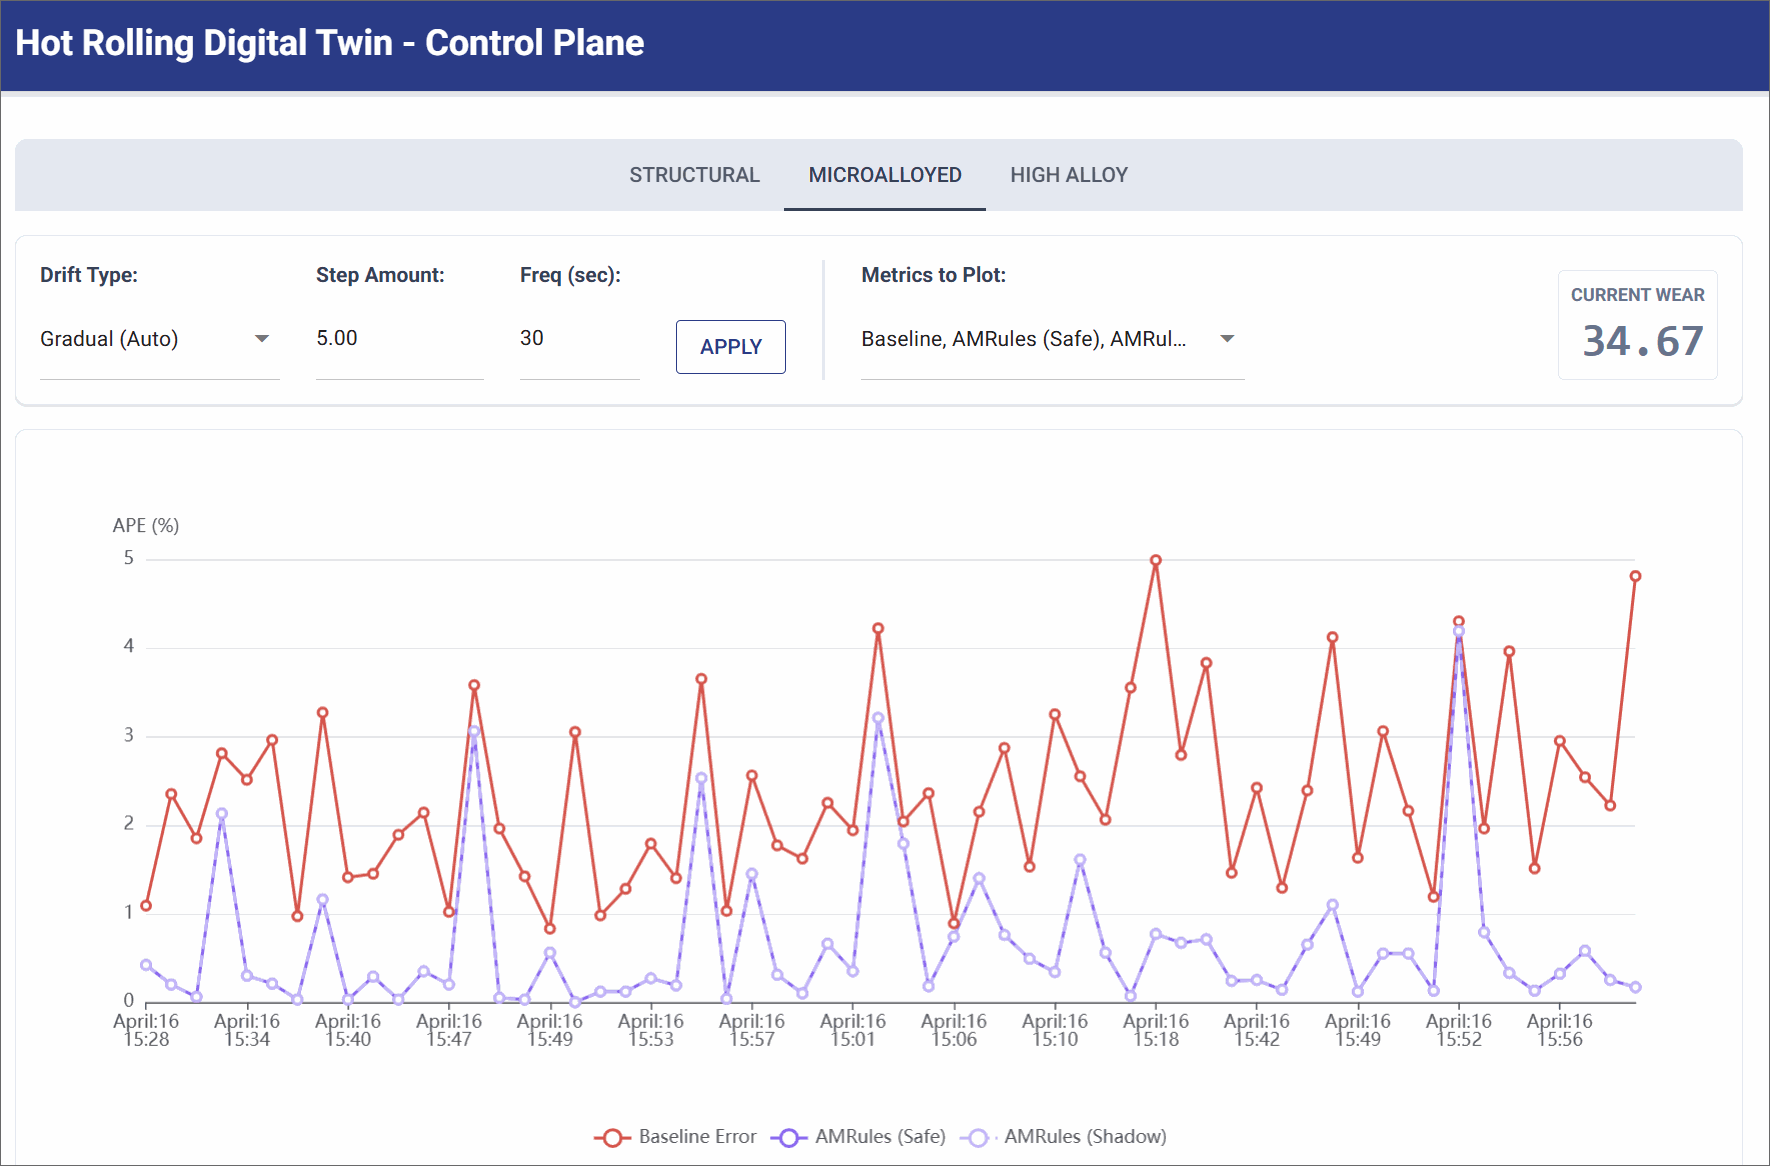This screenshot has height=1166, width=1770.
Task: Click the Gradual (Auto) dropdown arrow
Action: click(x=262, y=339)
